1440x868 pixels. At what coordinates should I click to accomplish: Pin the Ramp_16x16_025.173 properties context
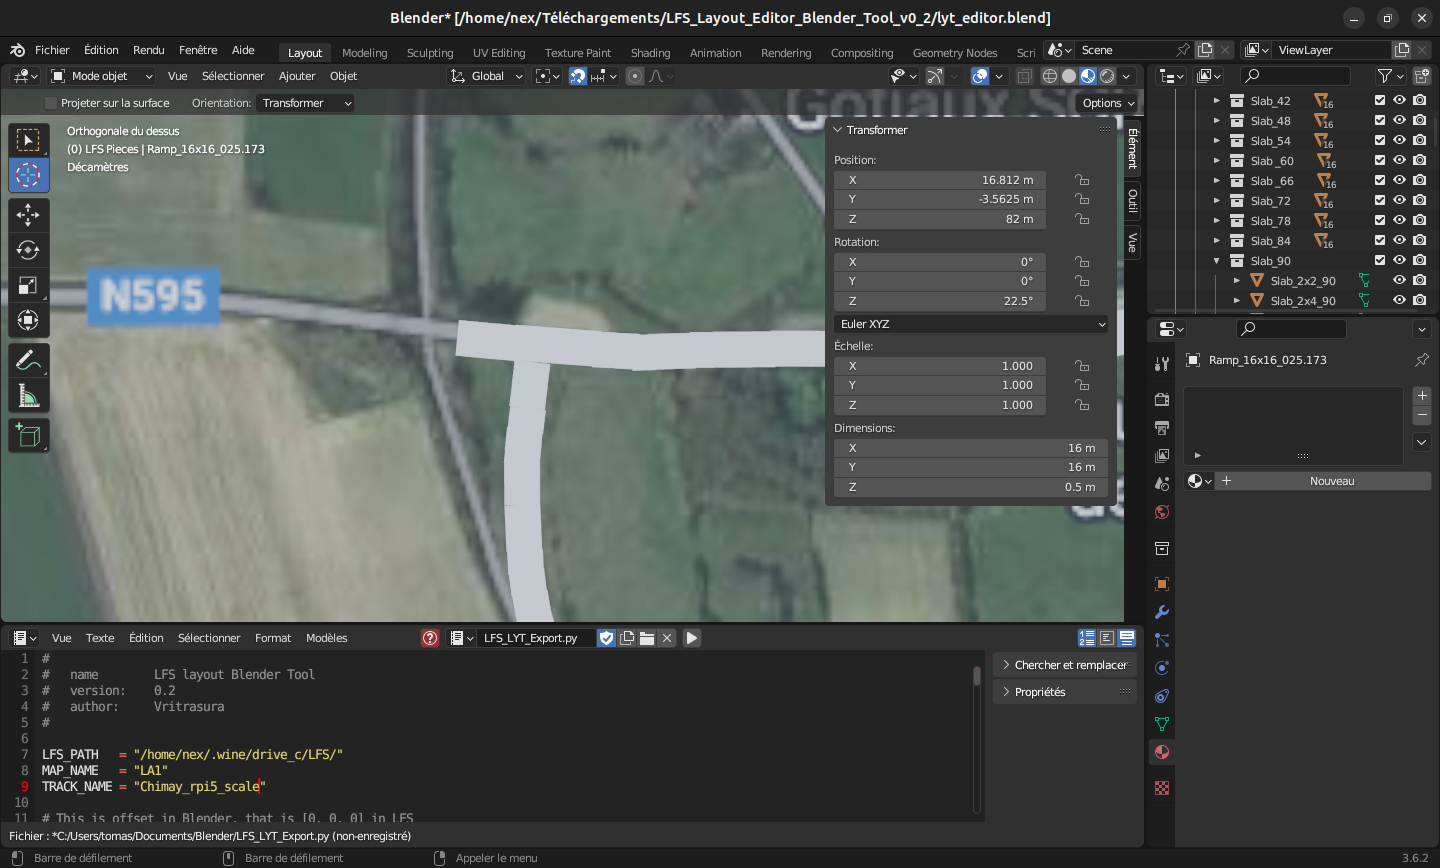tap(1422, 360)
